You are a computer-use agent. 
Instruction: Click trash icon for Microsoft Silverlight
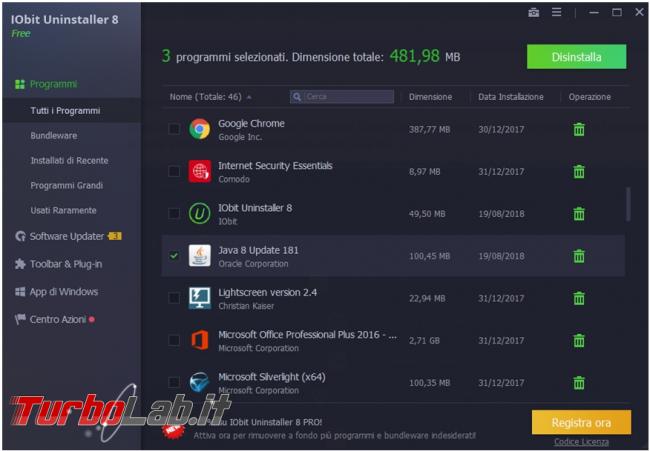(x=579, y=383)
